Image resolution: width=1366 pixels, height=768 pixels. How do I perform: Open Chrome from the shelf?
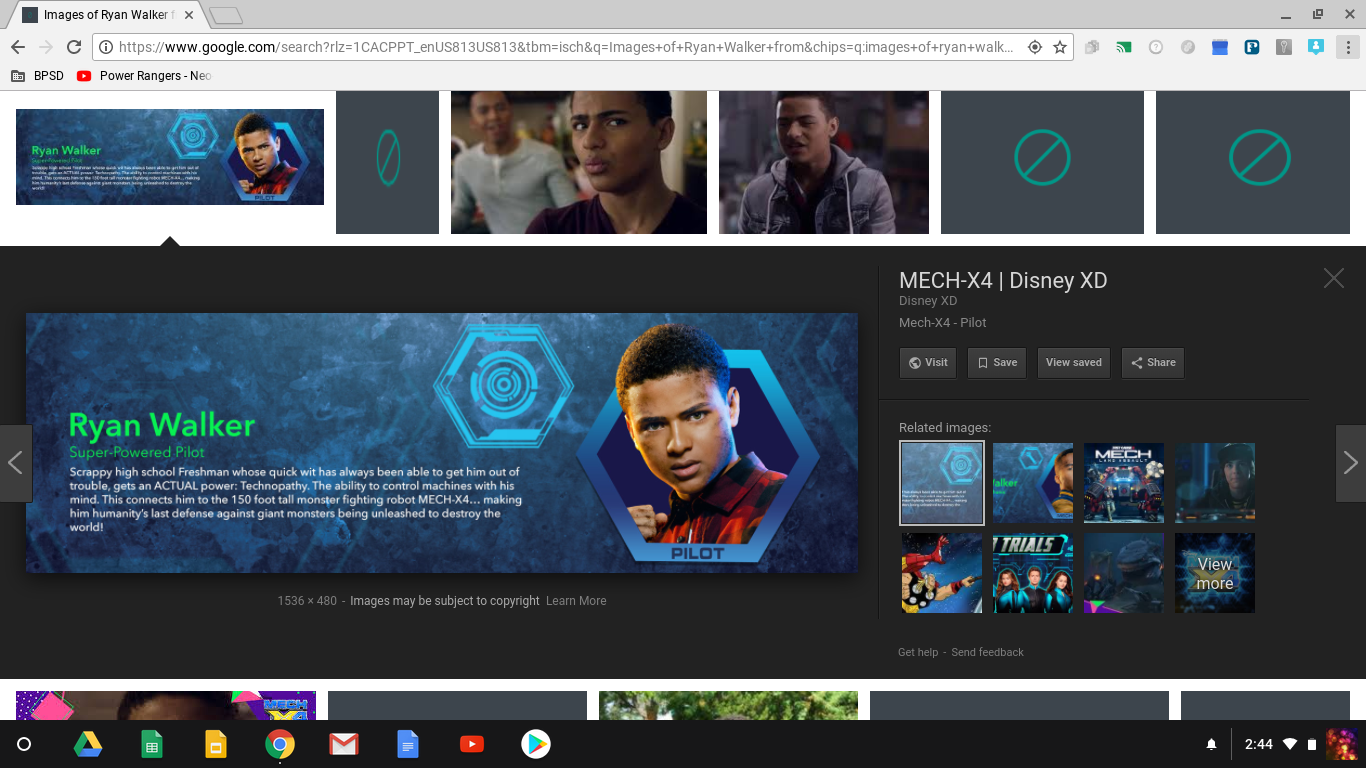280,744
